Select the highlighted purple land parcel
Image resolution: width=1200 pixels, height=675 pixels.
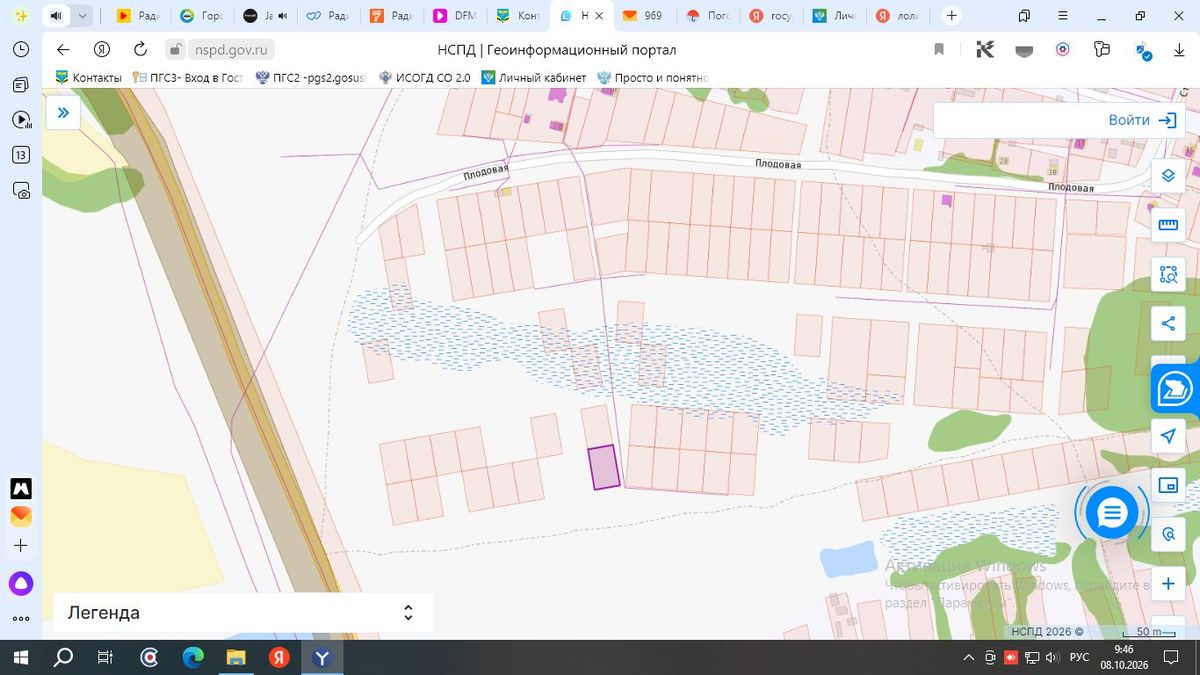(x=603, y=467)
